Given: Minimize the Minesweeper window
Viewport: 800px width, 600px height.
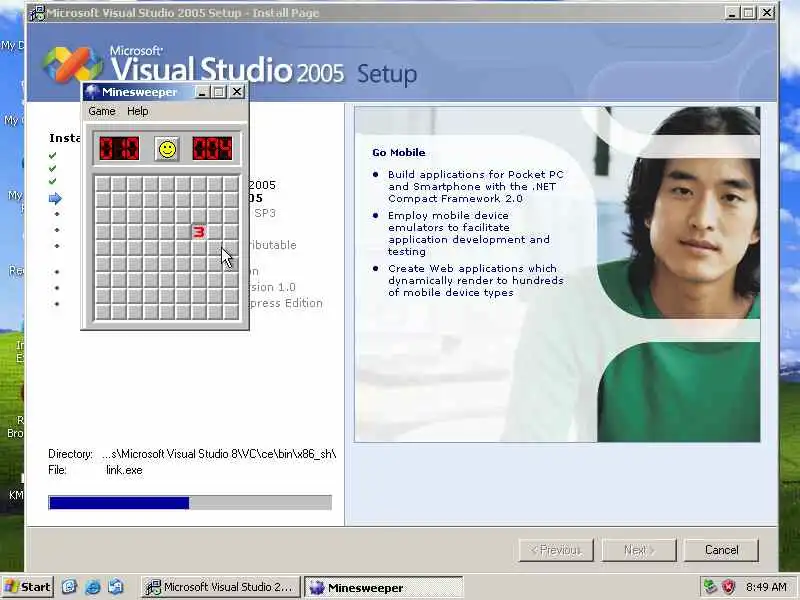Looking at the screenshot, I should point(202,92).
